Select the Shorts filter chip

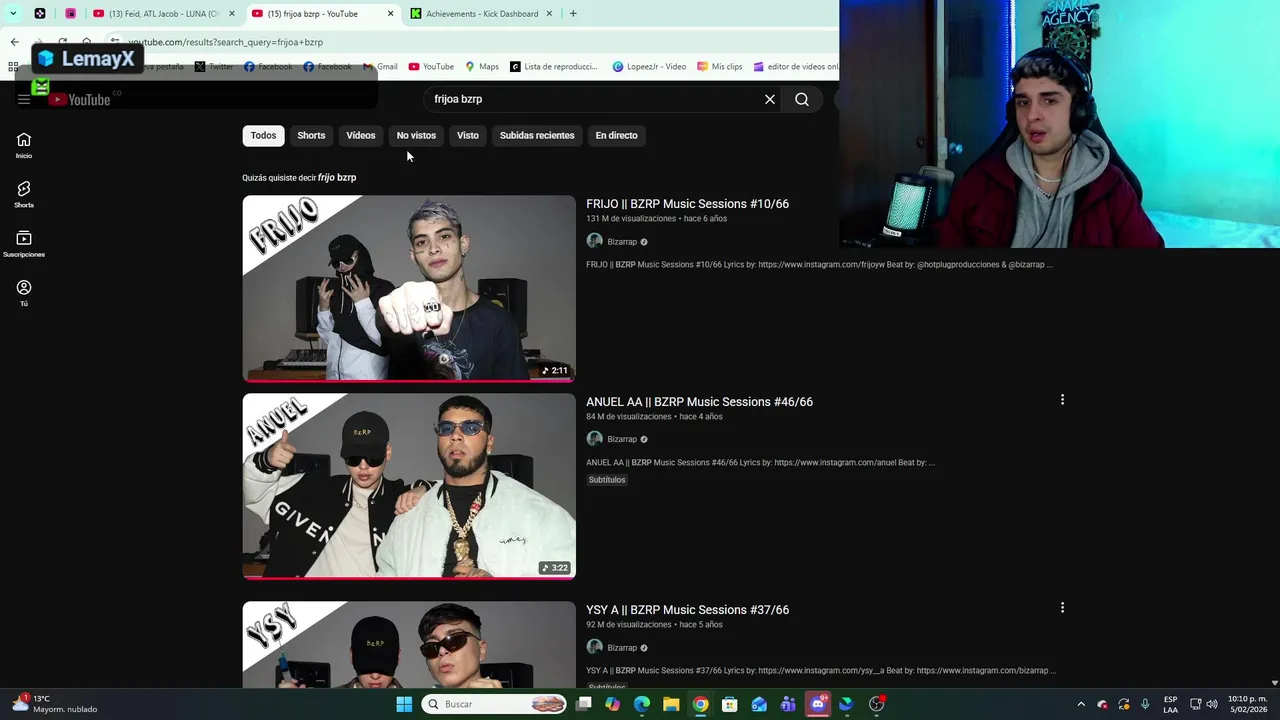[x=311, y=135]
